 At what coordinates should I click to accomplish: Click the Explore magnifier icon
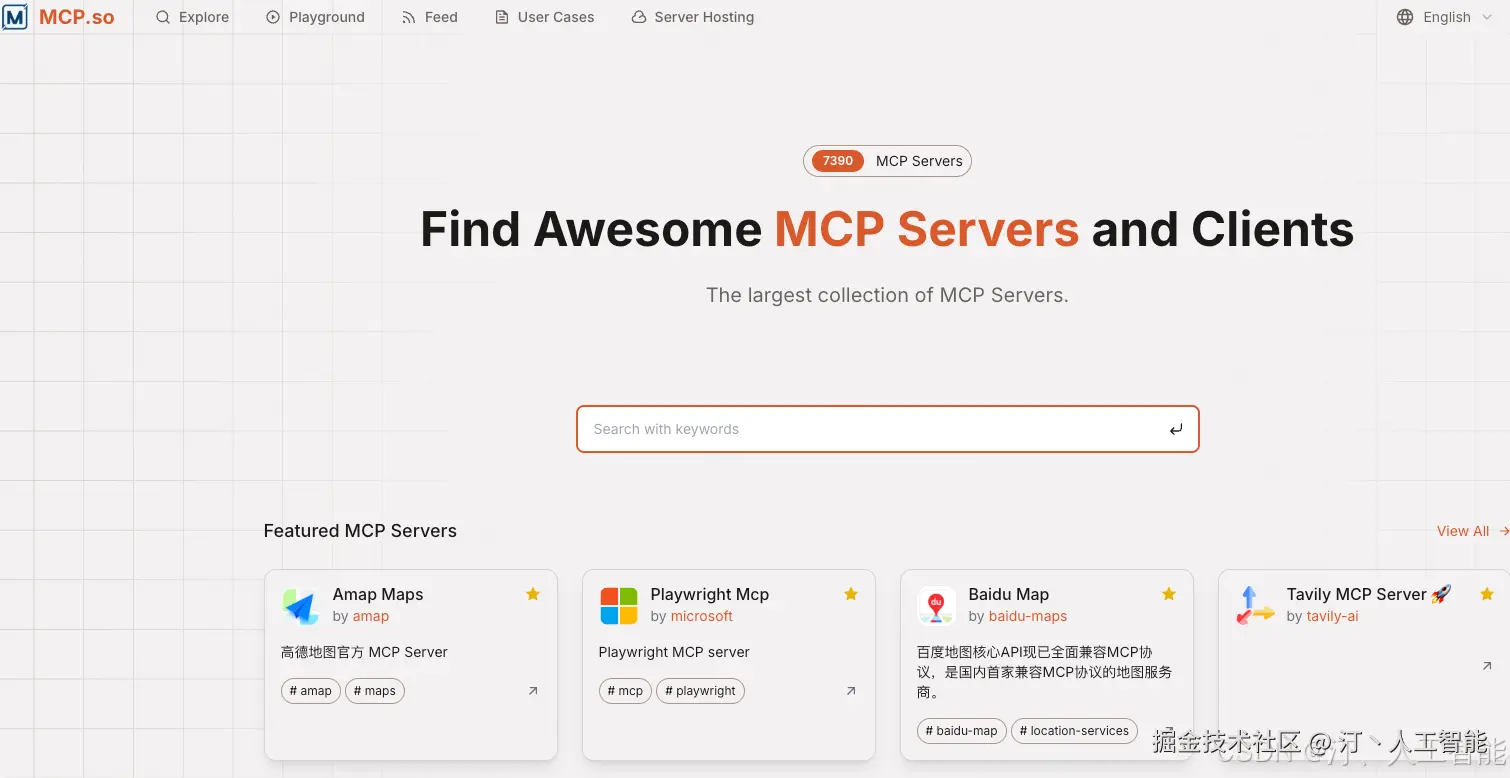(x=163, y=17)
